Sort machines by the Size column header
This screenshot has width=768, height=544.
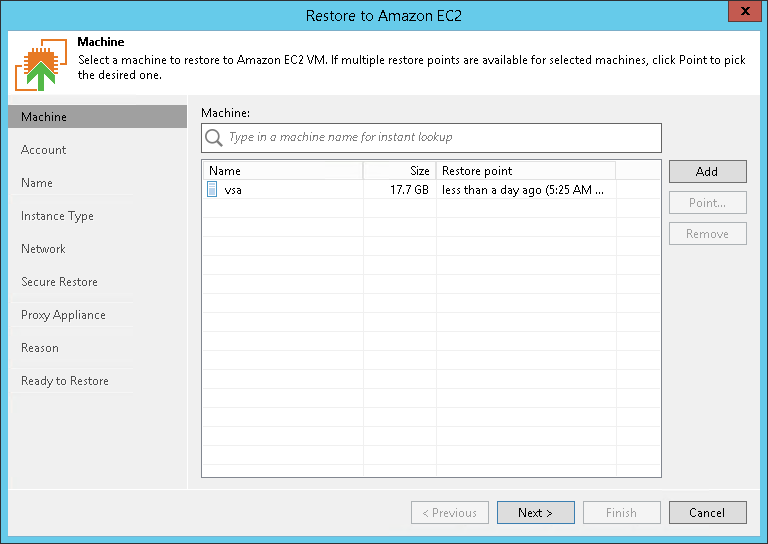click(399, 171)
